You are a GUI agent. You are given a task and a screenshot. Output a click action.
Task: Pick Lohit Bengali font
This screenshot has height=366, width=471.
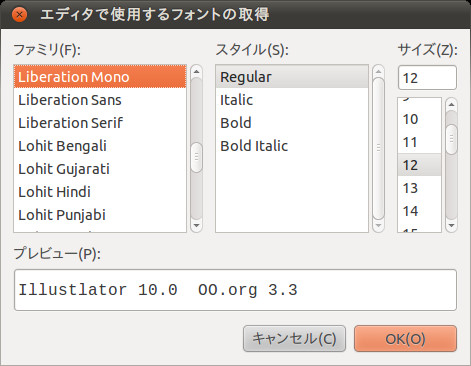(x=100, y=146)
